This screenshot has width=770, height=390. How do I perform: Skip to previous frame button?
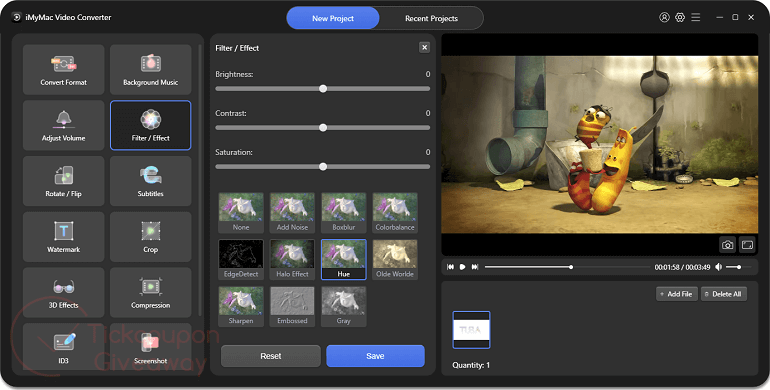click(x=450, y=267)
